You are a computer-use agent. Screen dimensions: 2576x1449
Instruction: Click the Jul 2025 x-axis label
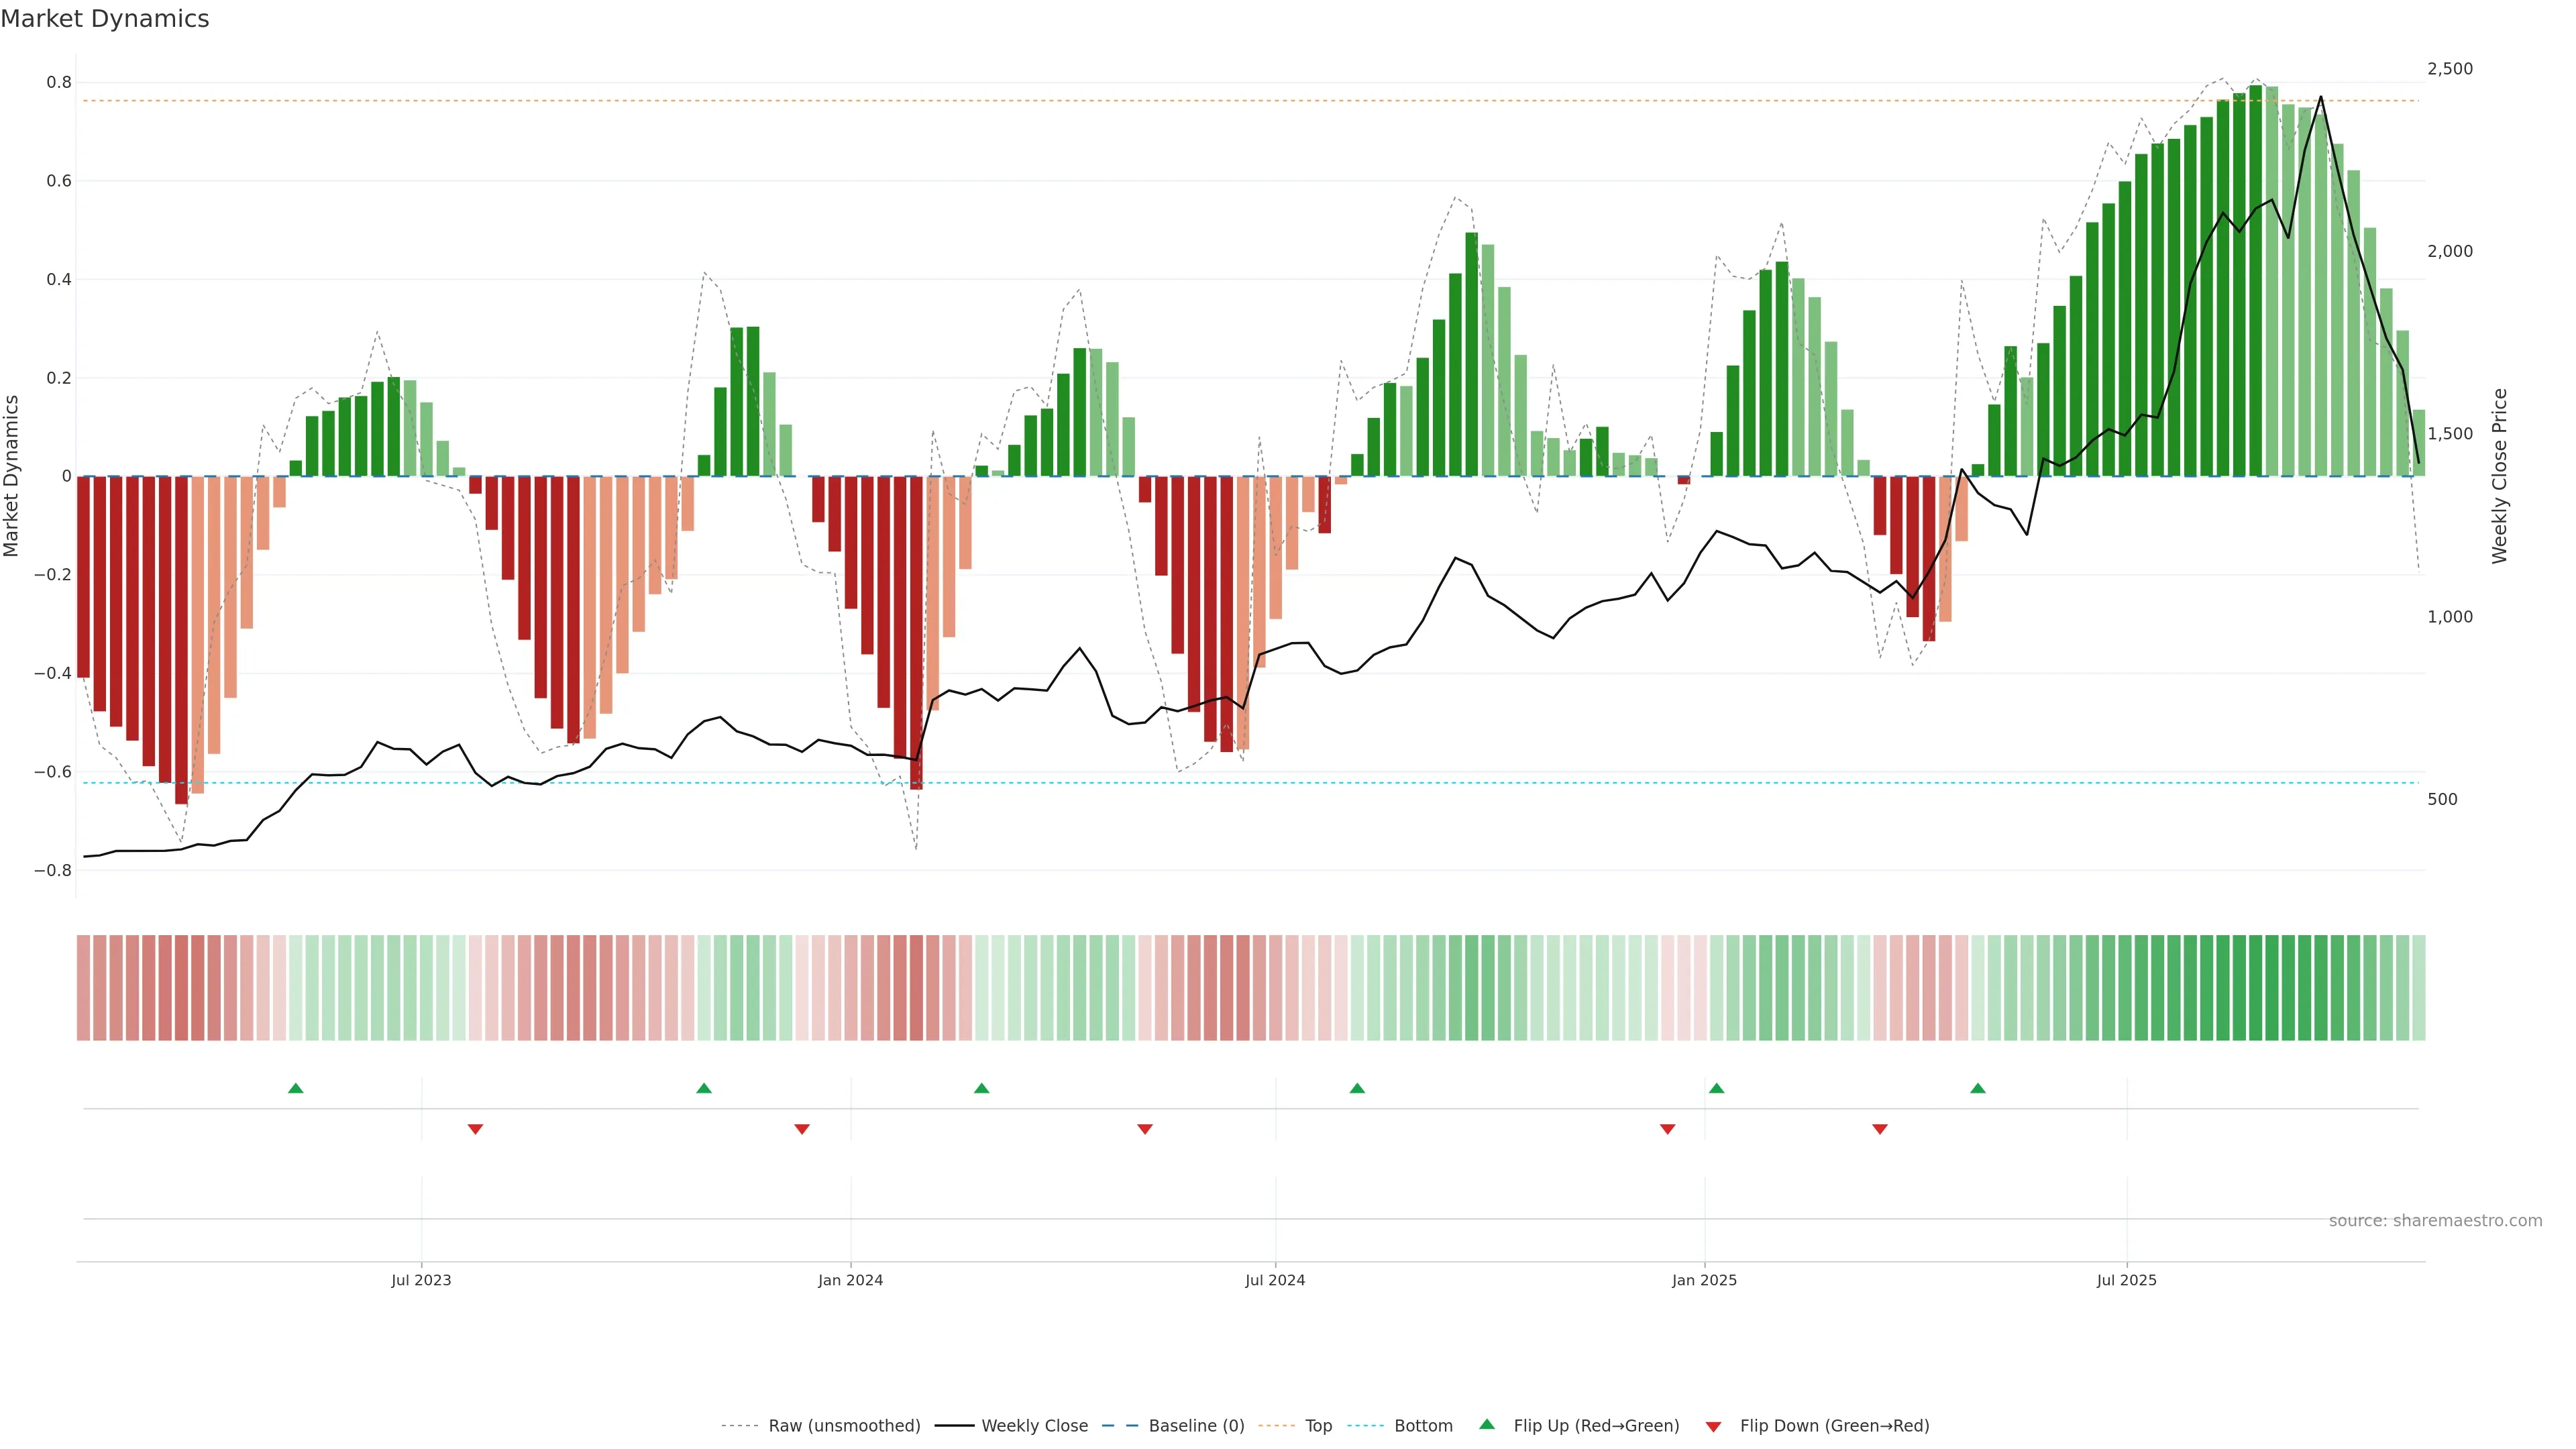2126,1280
